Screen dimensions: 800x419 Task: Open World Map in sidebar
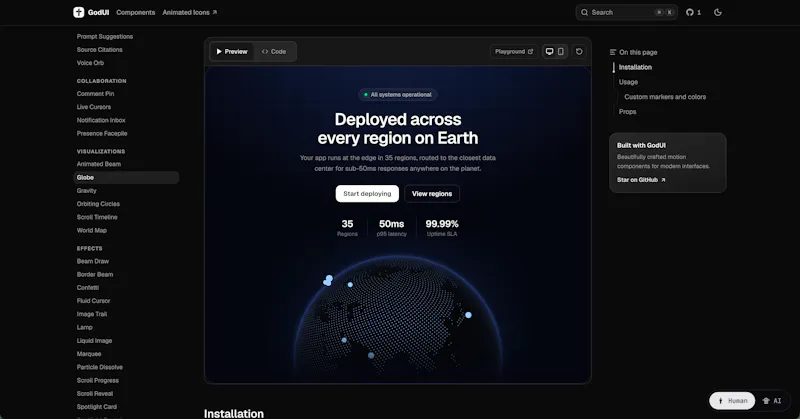click(92, 230)
